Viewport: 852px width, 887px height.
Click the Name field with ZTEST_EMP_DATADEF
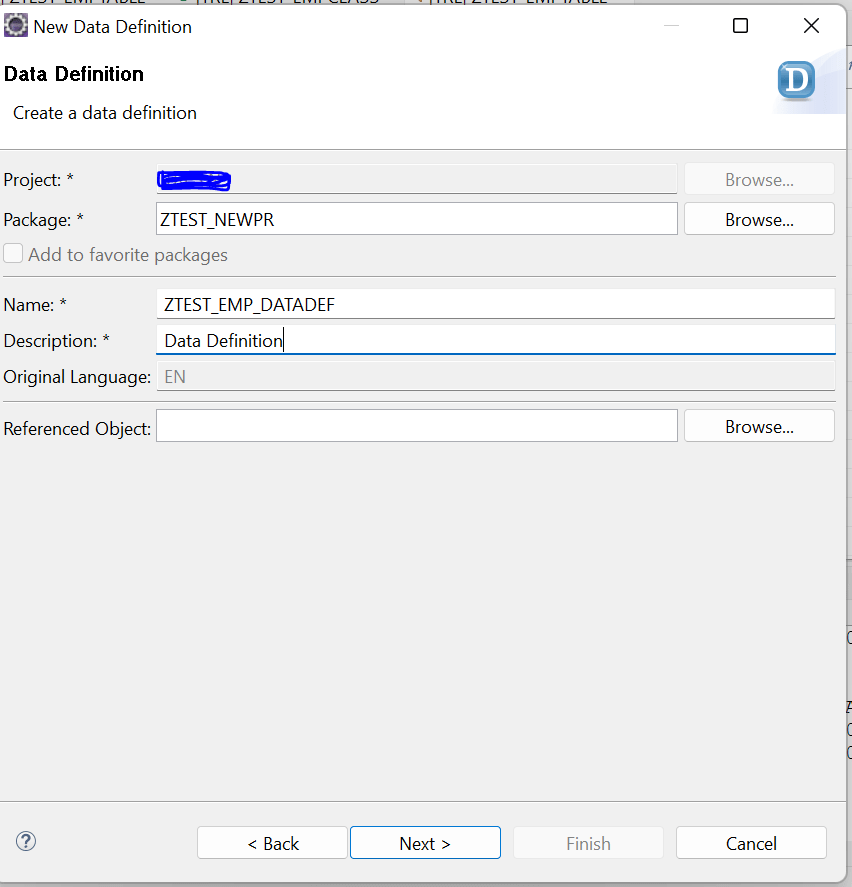pyautogui.click(x=496, y=304)
